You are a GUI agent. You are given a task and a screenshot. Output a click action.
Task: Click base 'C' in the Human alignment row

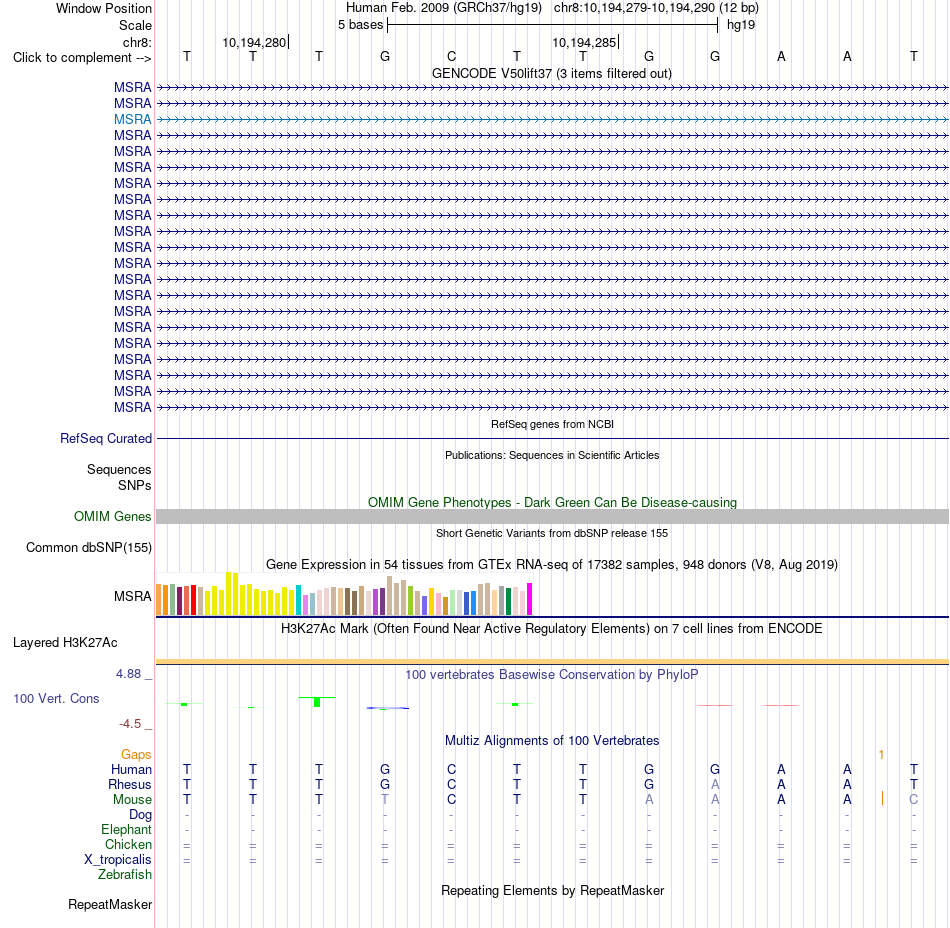(x=451, y=769)
